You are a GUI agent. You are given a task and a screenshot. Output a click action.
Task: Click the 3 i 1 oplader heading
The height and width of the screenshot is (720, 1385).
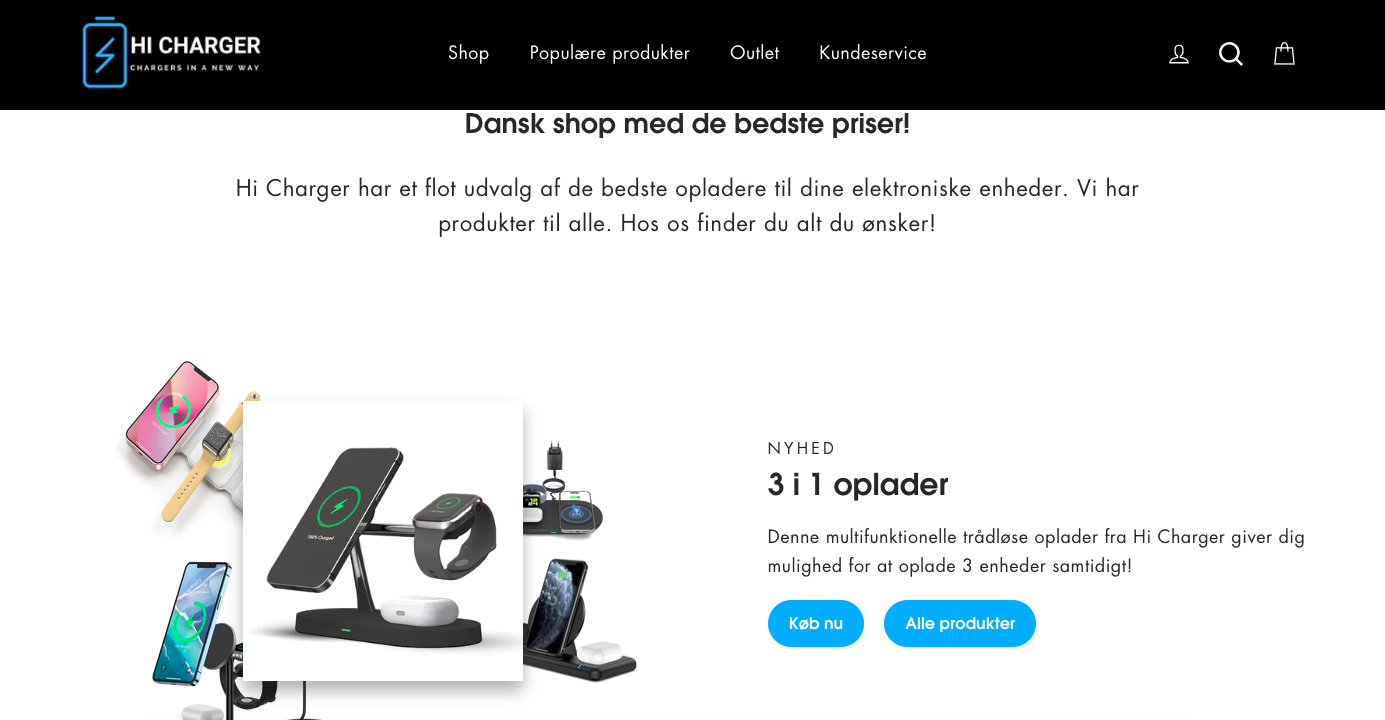(858, 484)
